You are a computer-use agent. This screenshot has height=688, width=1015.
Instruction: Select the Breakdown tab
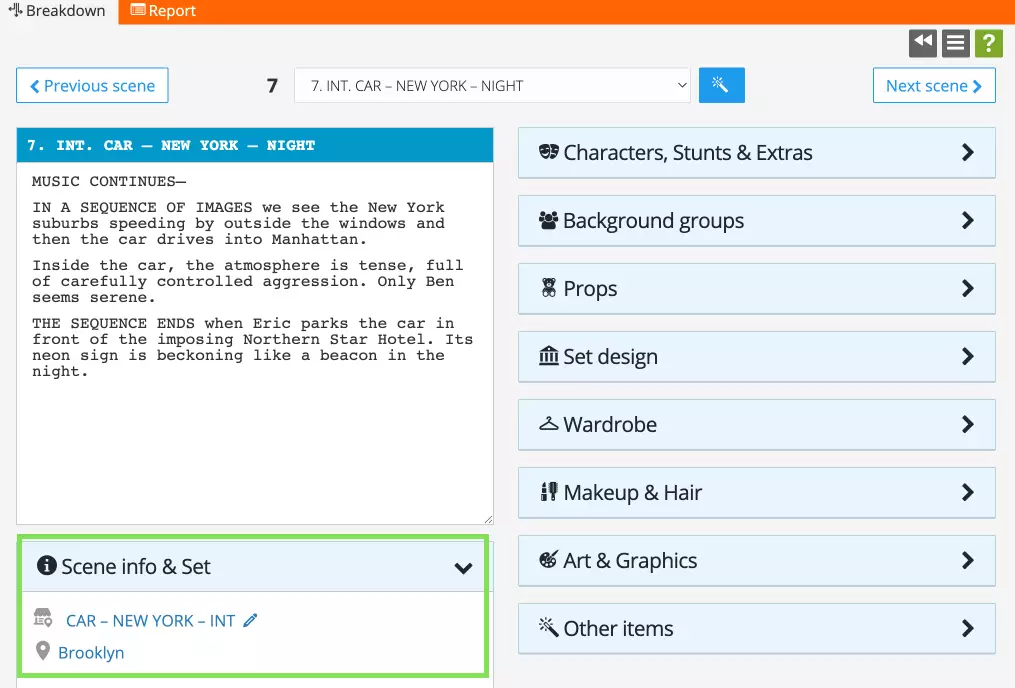[x=57, y=11]
